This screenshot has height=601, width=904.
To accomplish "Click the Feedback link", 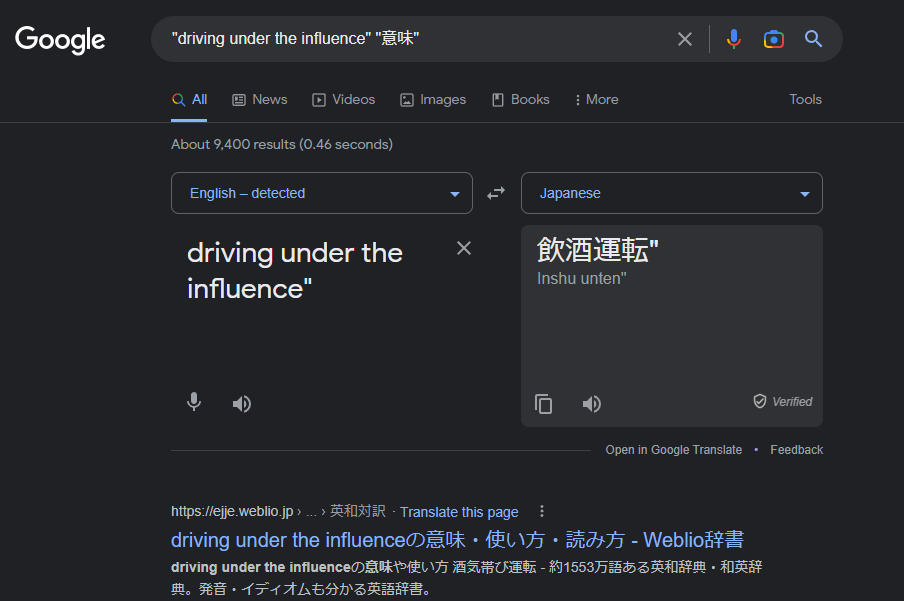I will pyautogui.click(x=796, y=450).
